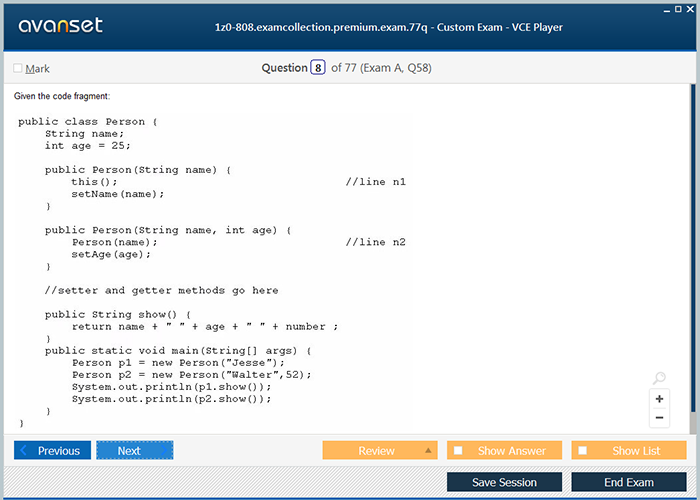Screen dimensions: 700x500
Task: Tick the Mark checkbox for this question
Action: (x=18, y=69)
